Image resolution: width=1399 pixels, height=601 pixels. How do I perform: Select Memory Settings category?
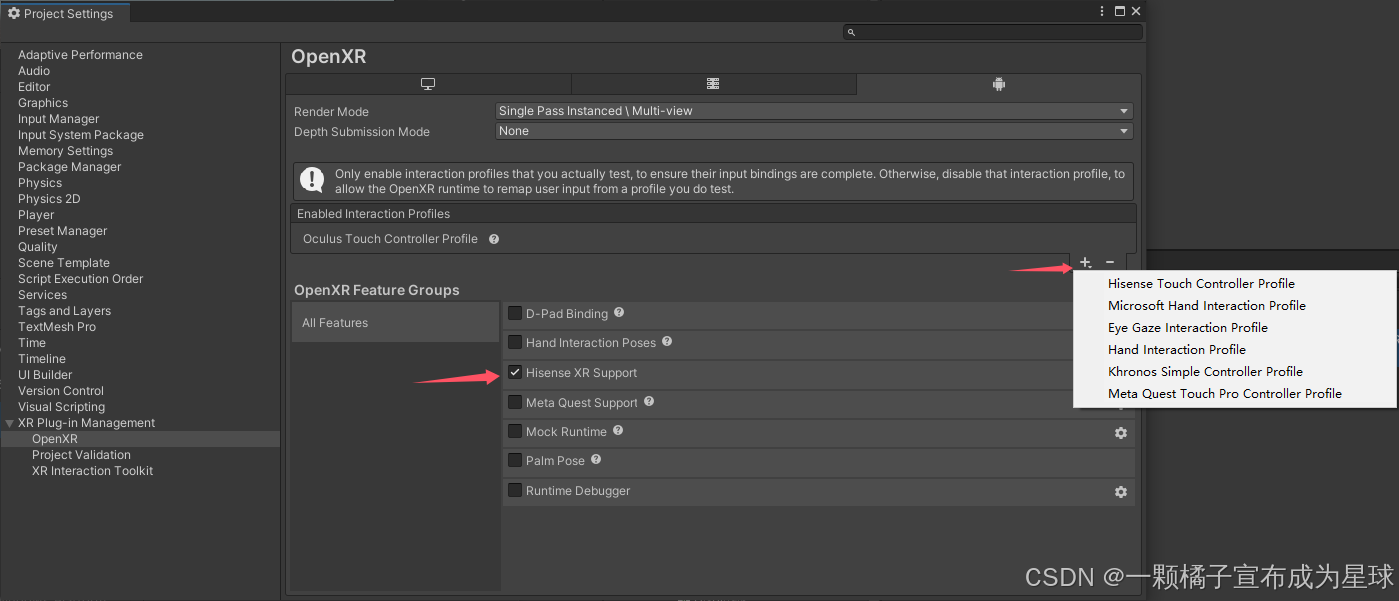click(65, 151)
